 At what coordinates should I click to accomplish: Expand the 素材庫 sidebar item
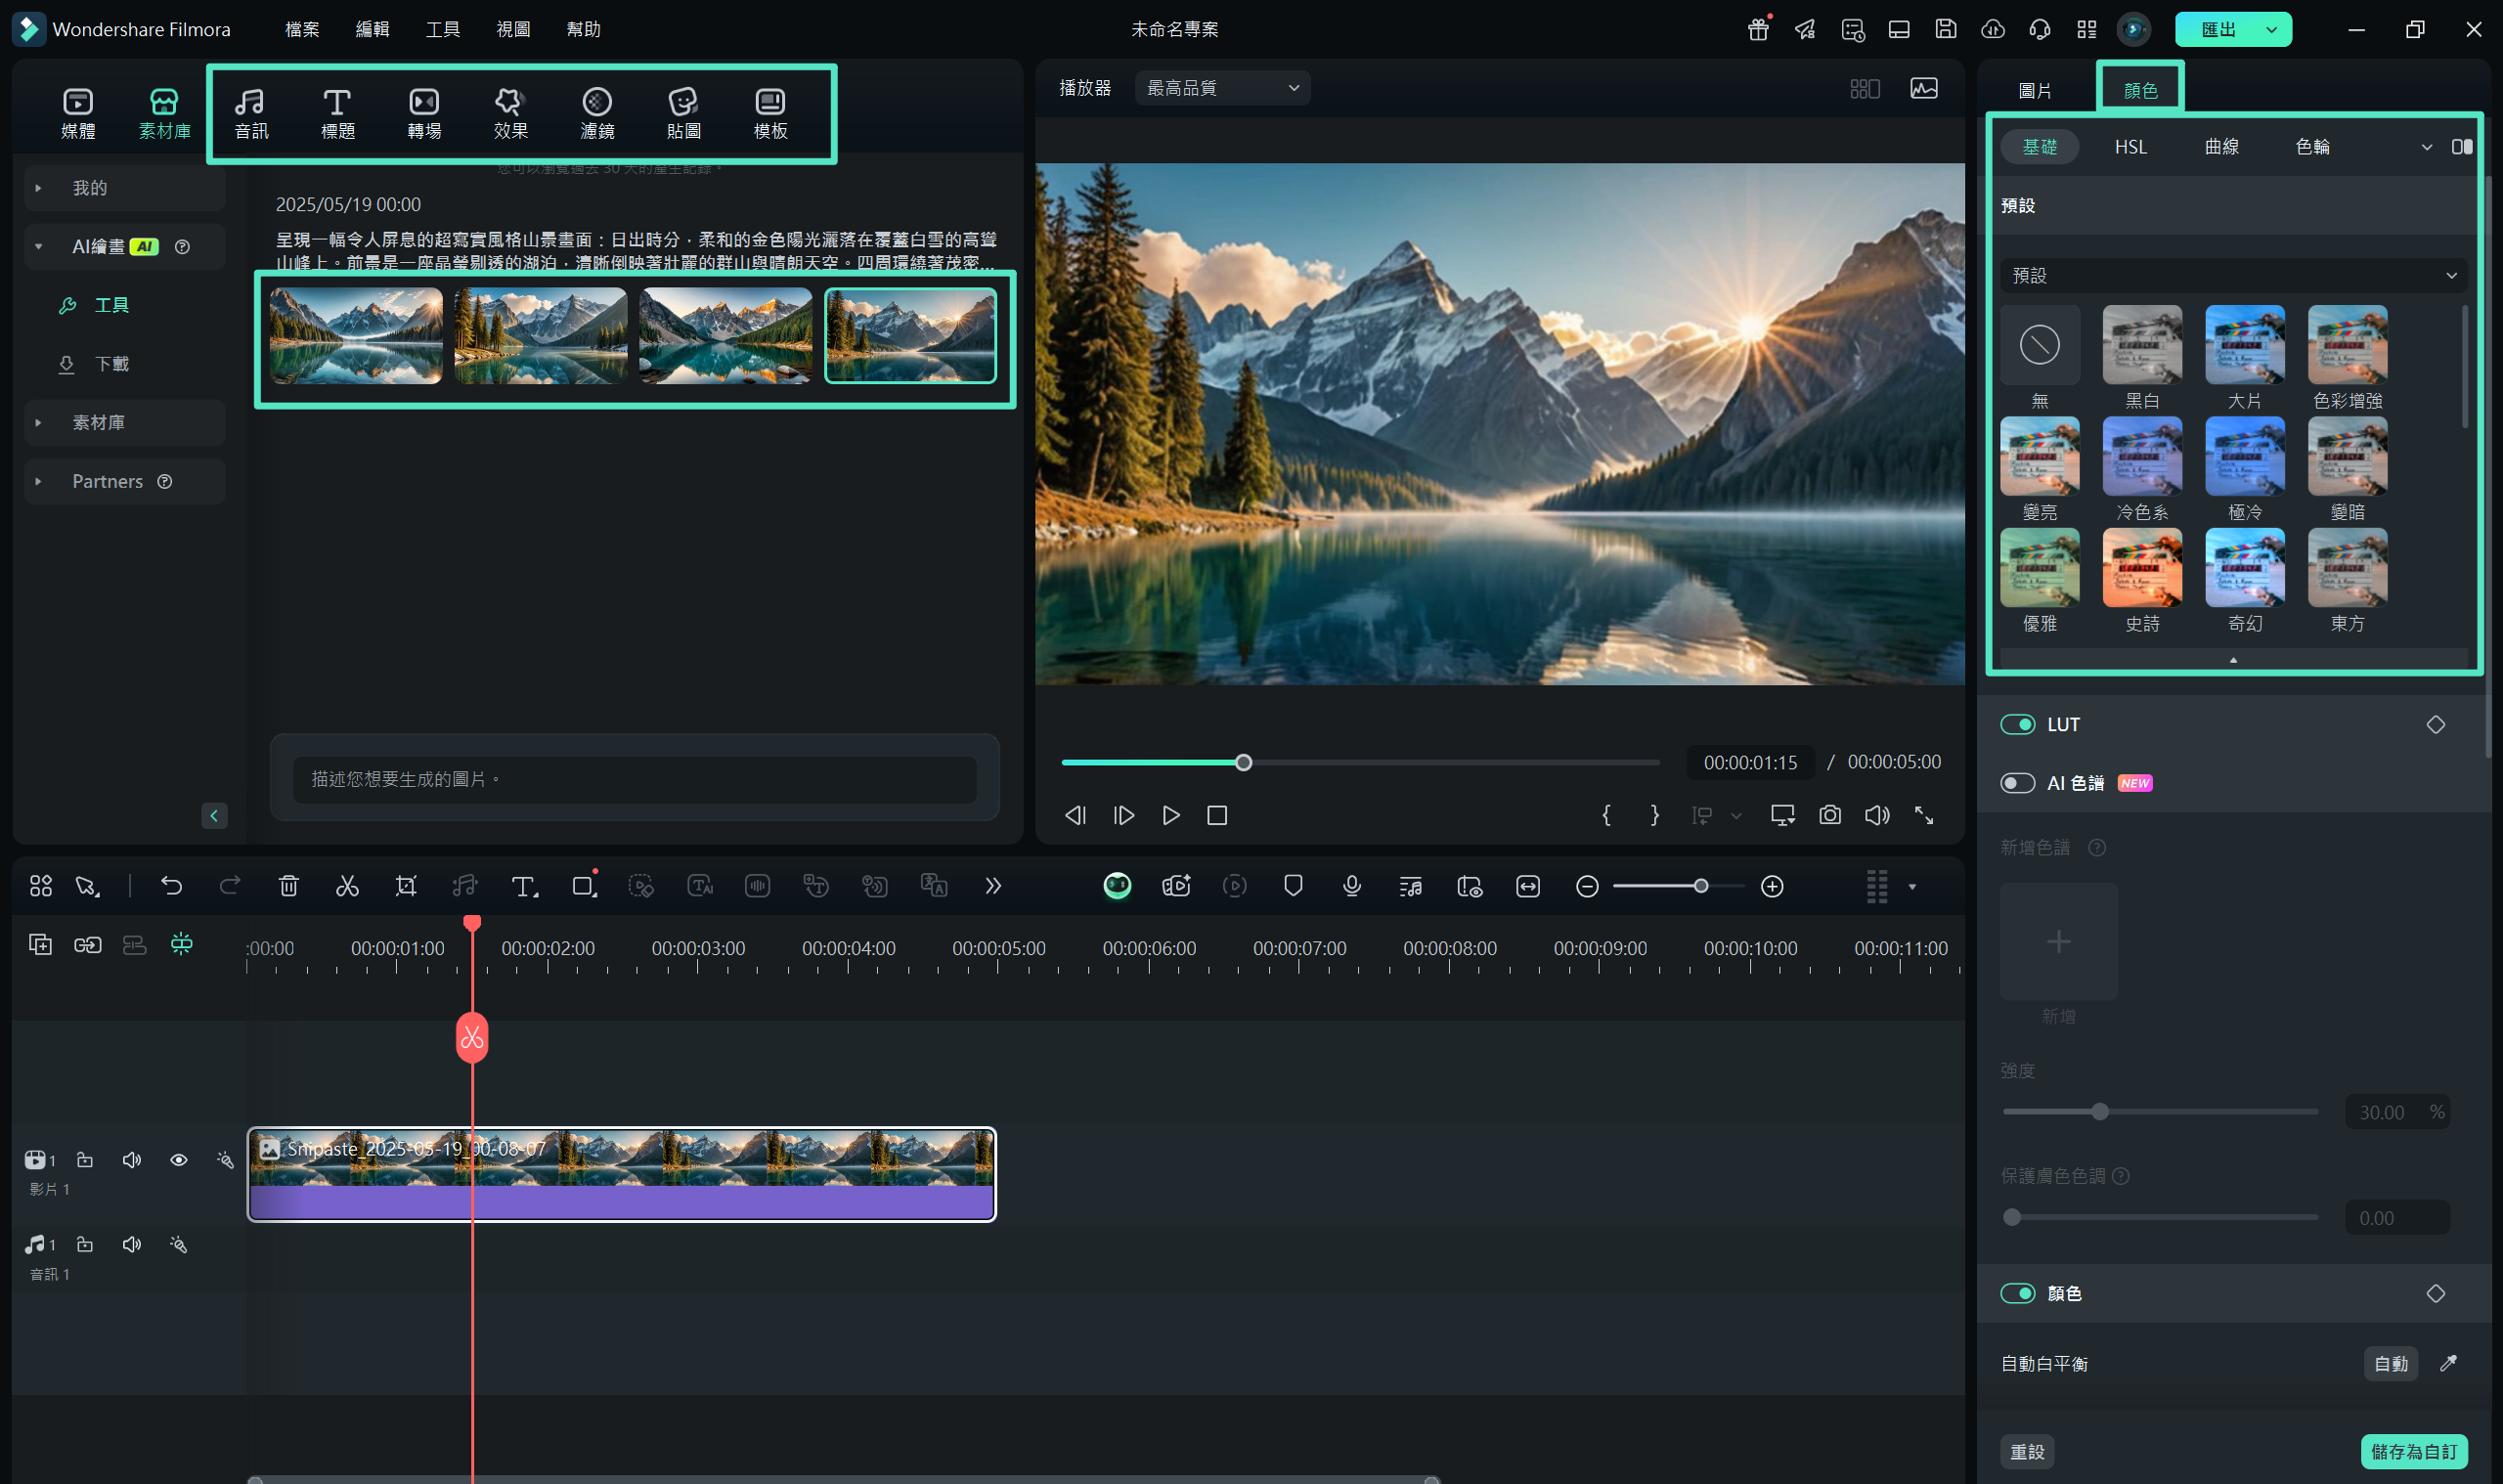point(39,422)
